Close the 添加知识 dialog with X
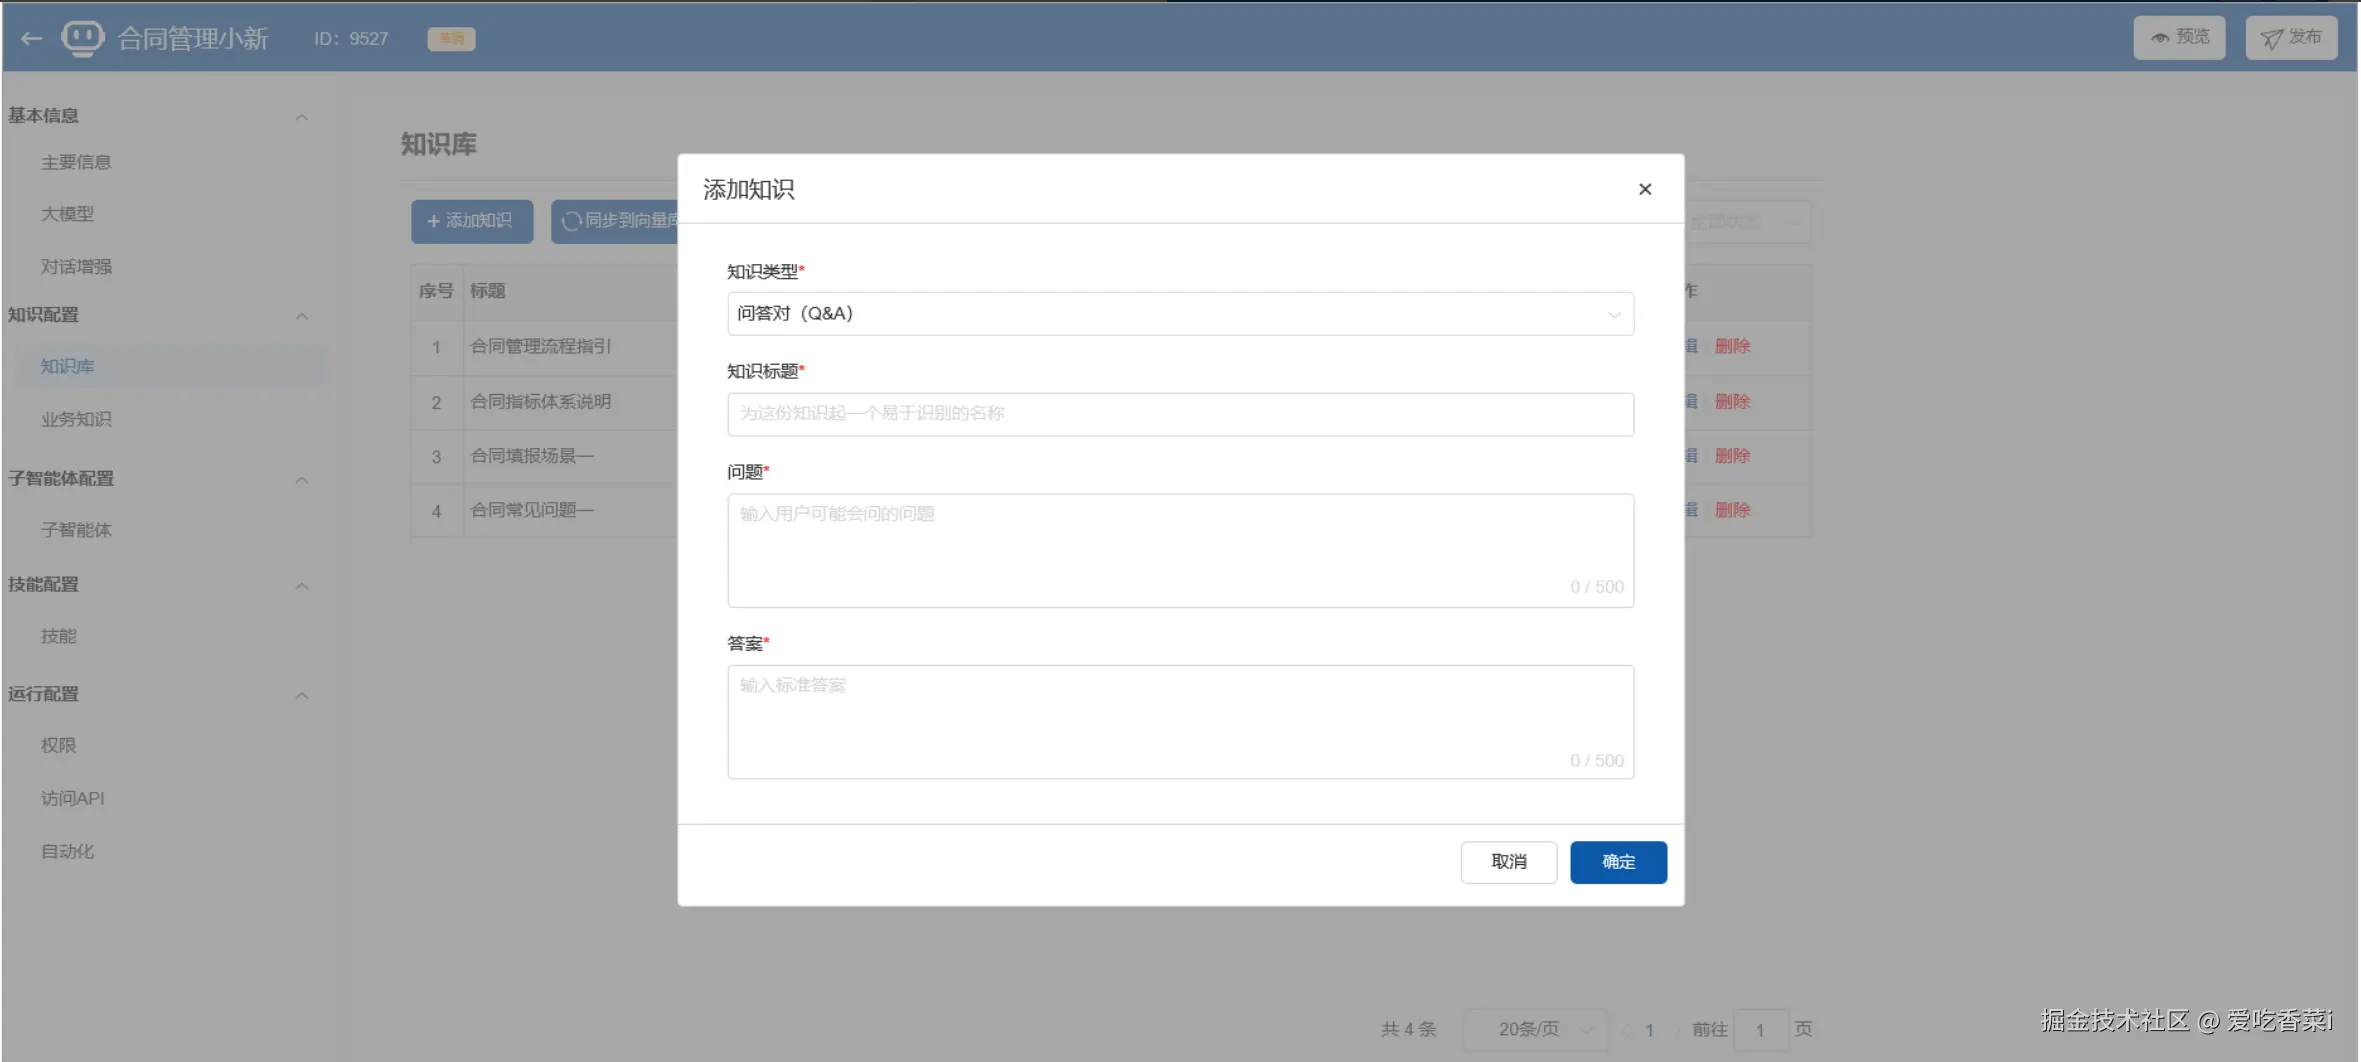 point(1645,189)
